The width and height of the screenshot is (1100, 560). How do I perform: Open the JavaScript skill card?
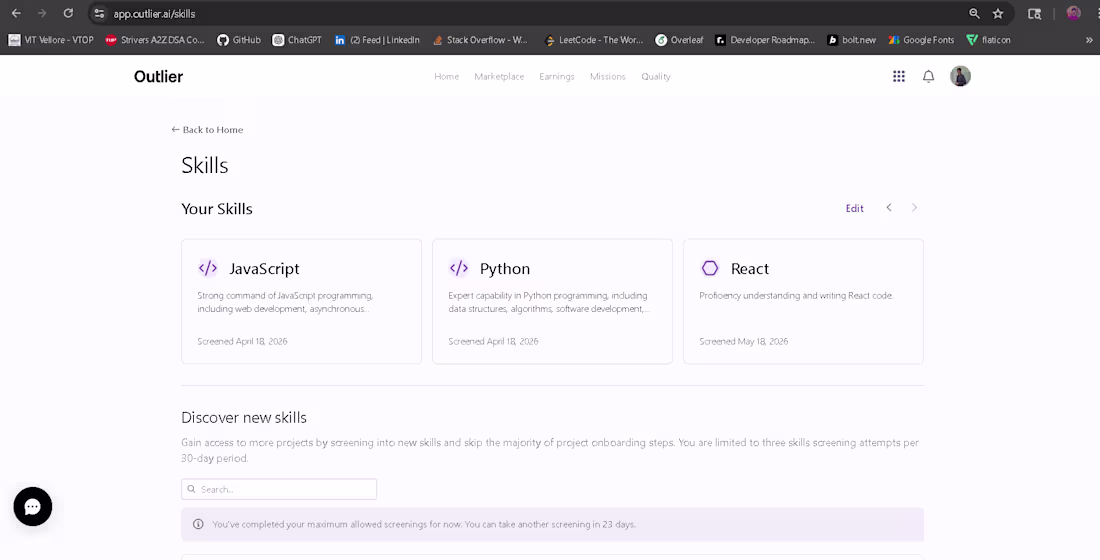click(x=302, y=301)
